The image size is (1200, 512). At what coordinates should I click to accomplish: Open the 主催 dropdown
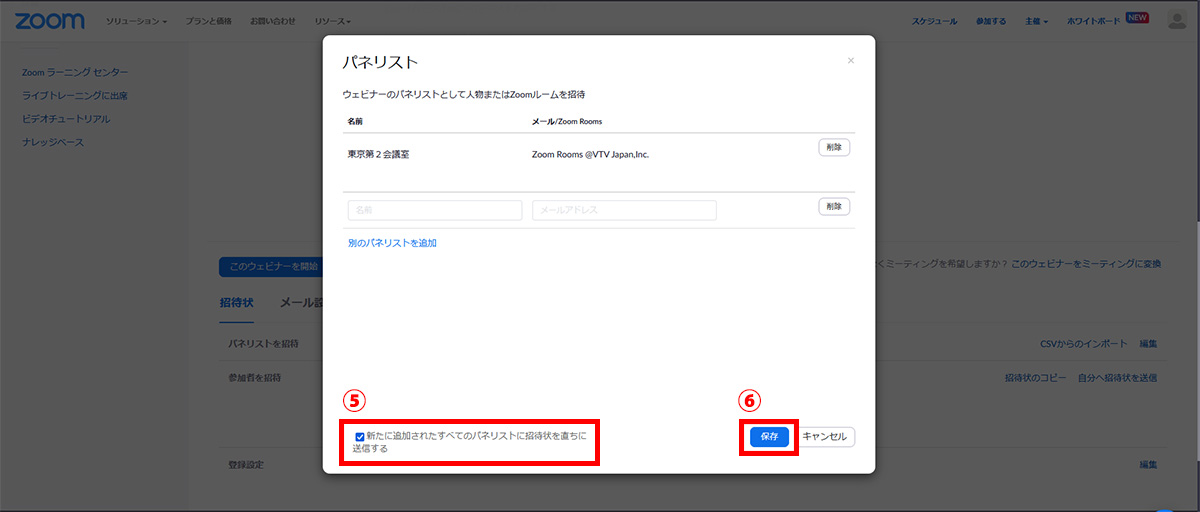1036,21
